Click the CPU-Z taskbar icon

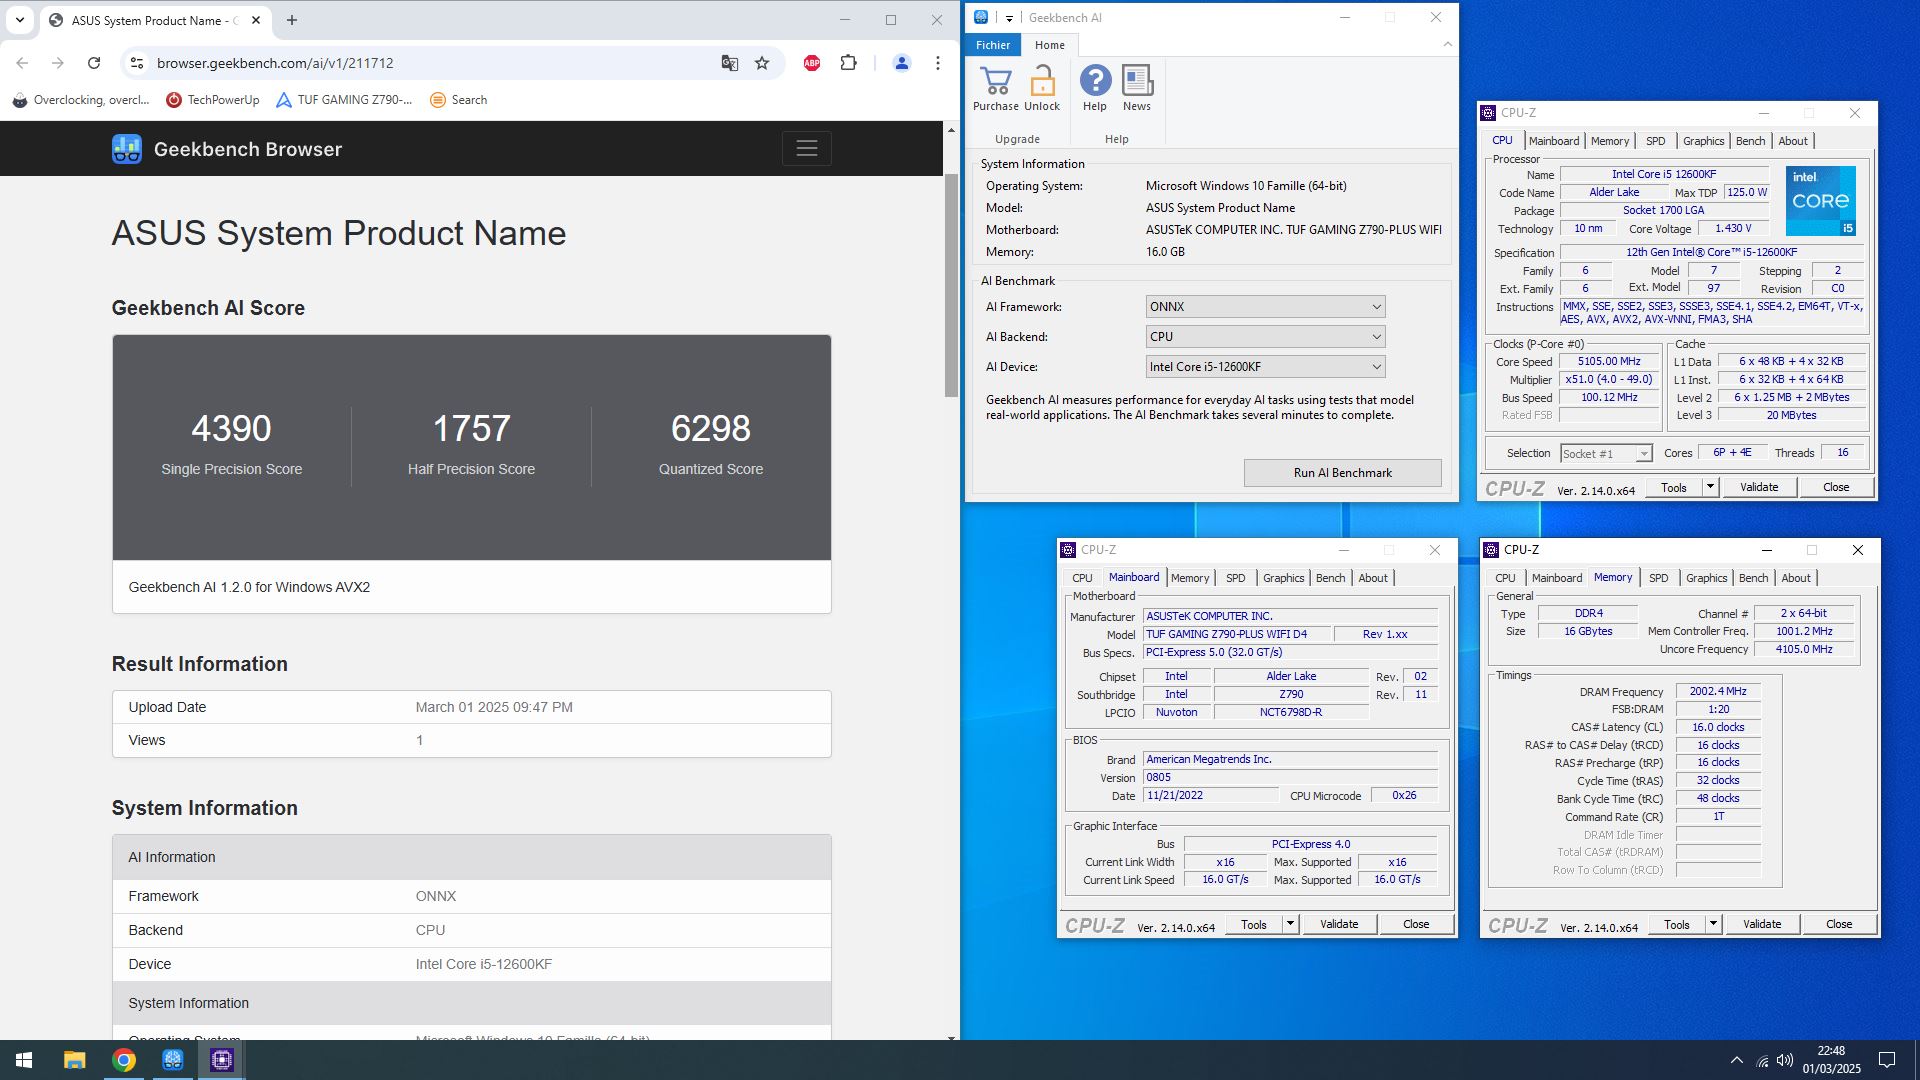click(222, 1060)
